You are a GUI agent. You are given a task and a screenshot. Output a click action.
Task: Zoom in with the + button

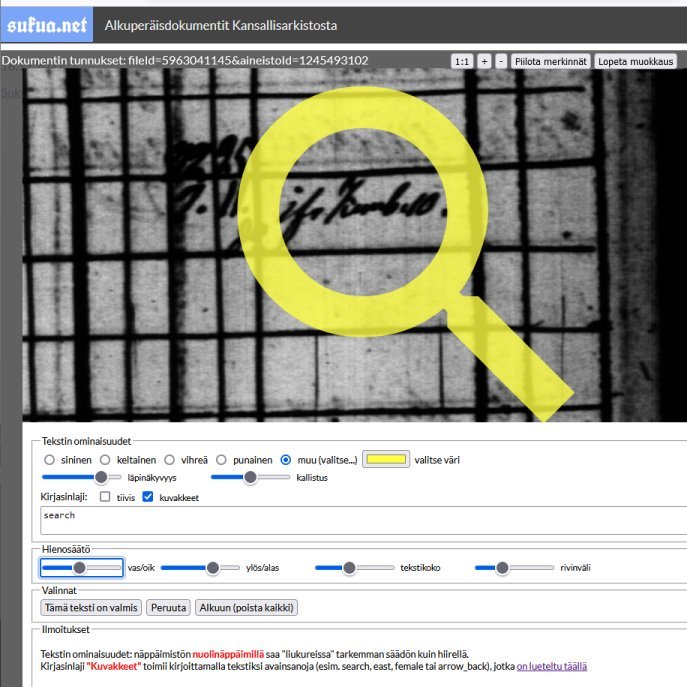tap(484, 61)
